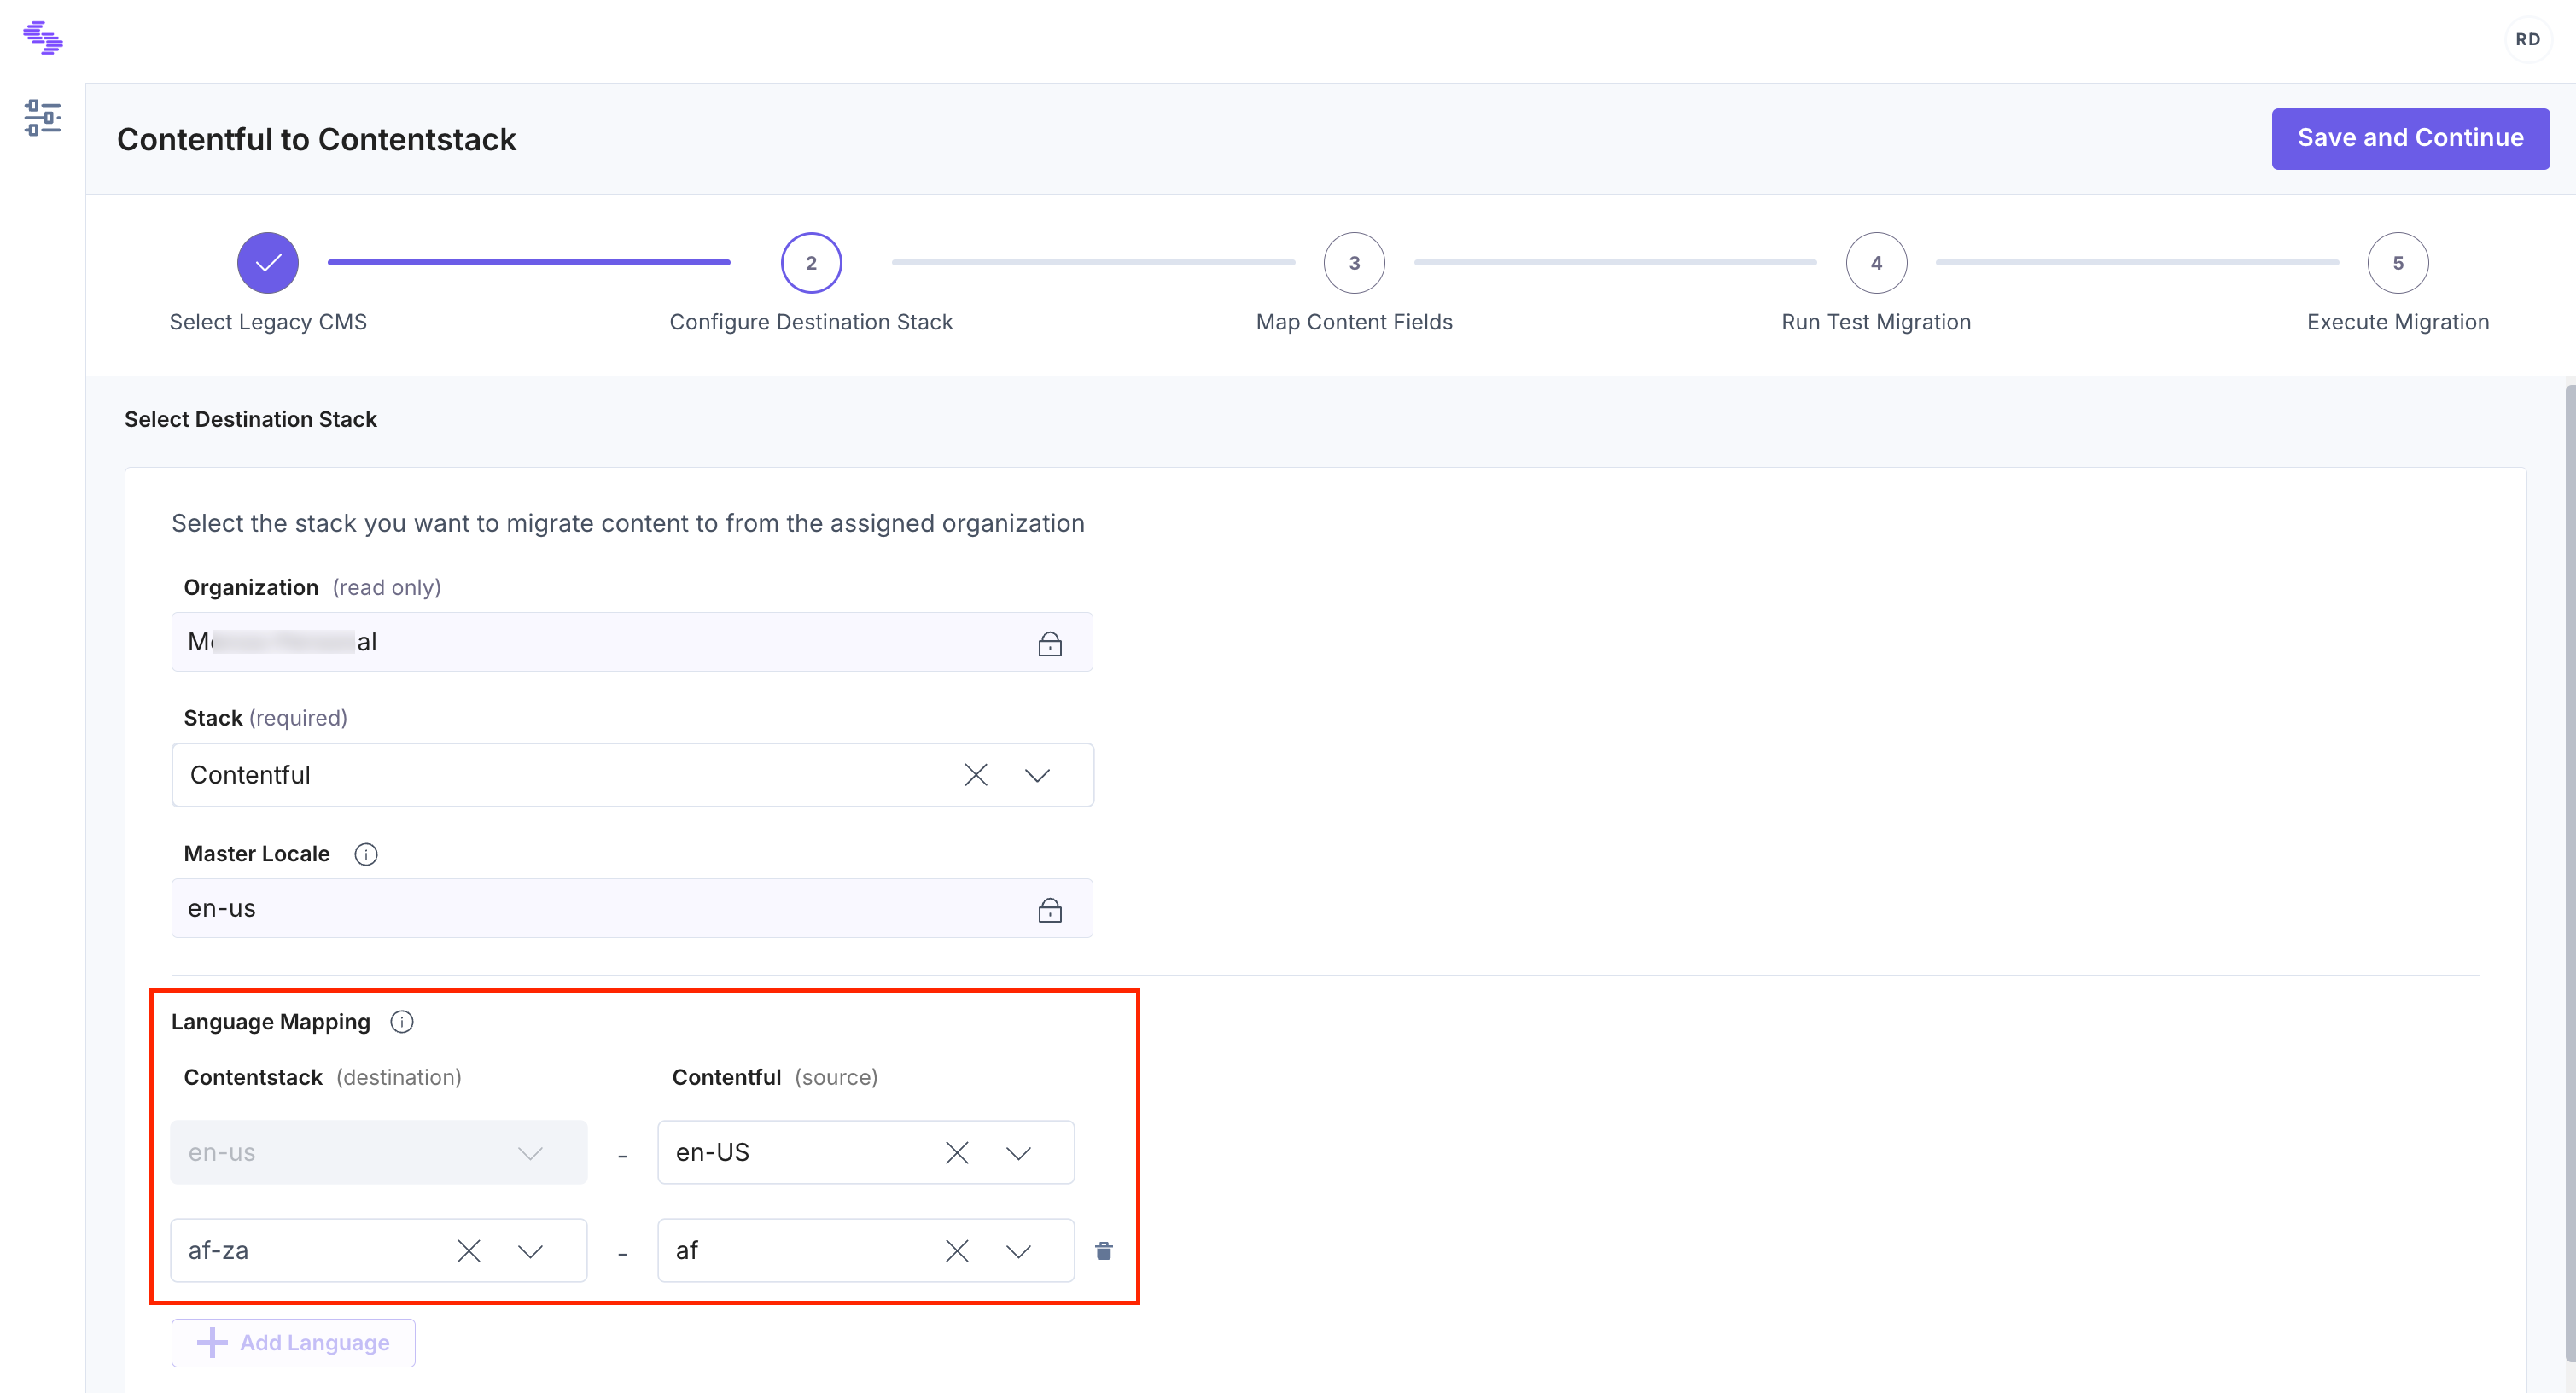The height and width of the screenshot is (1393, 2576).
Task: Click the Stack field showing Contentful
Action: tap(632, 775)
